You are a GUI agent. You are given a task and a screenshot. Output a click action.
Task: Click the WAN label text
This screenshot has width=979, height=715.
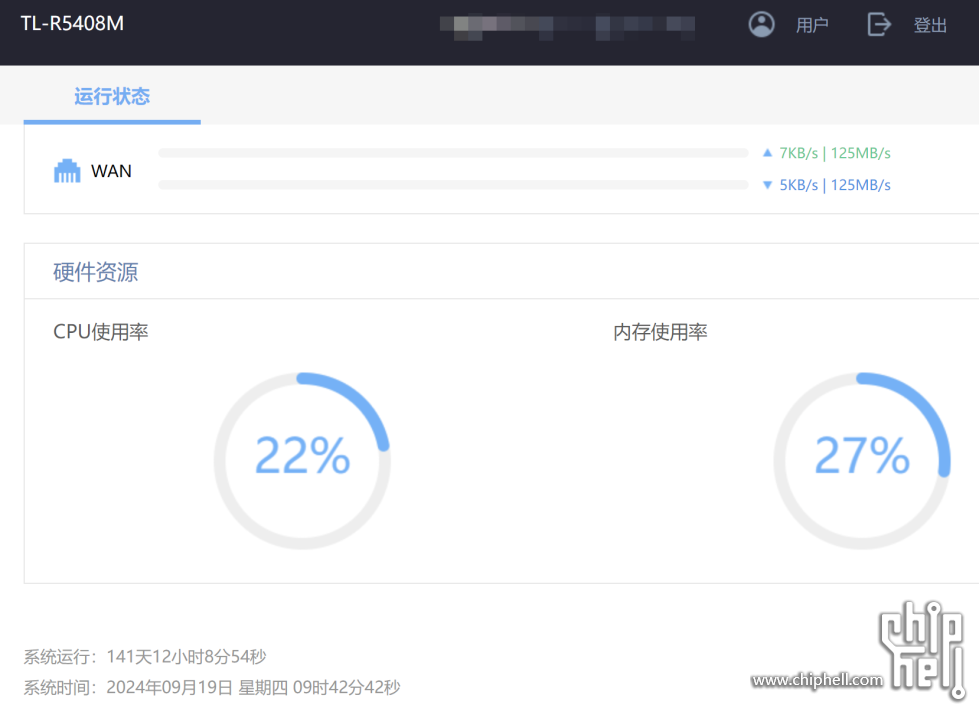tap(111, 171)
